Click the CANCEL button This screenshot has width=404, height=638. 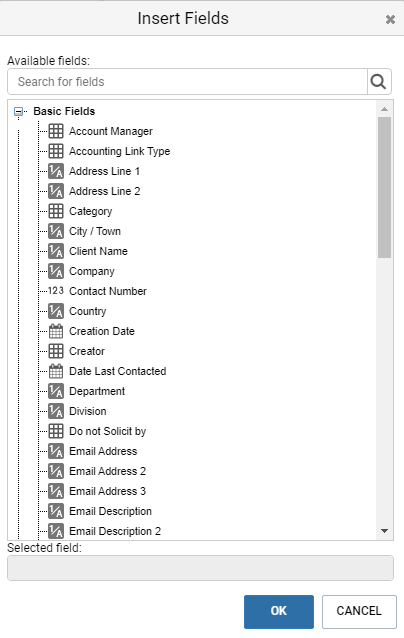[359, 612]
